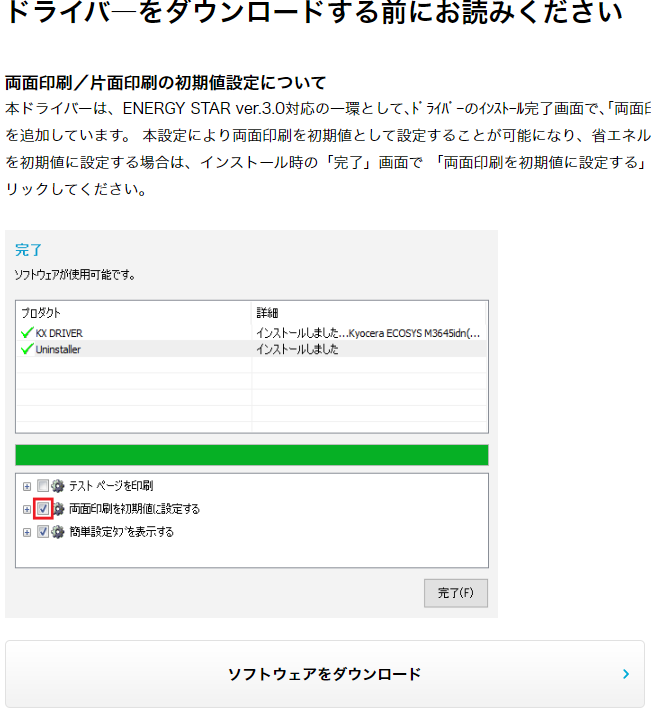Click the 詳細 column header
The width and height of the screenshot is (651, 726).
(x=266, y=312)
